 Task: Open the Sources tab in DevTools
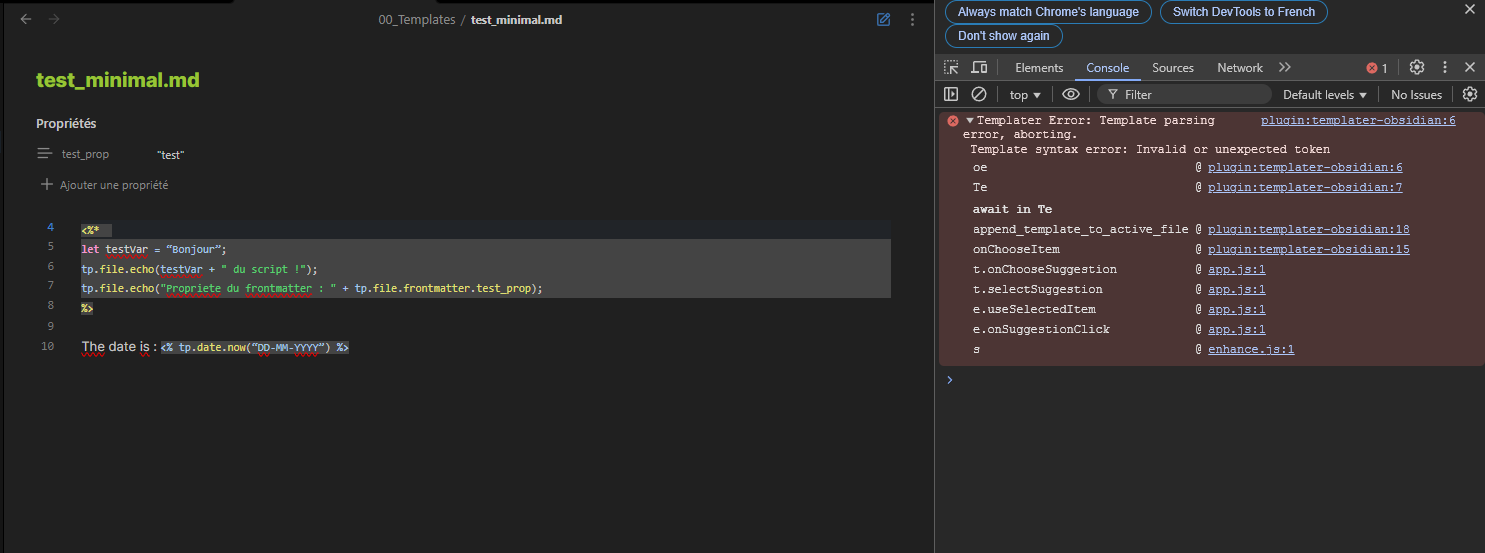coord(1173,67)
